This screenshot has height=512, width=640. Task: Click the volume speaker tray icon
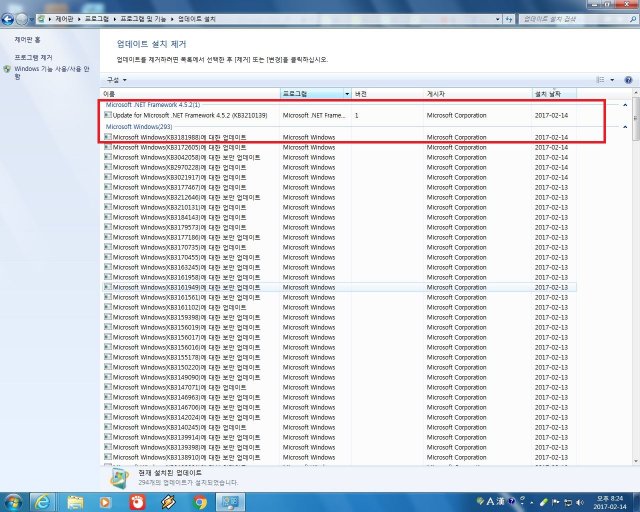click(x=580, y=502)
